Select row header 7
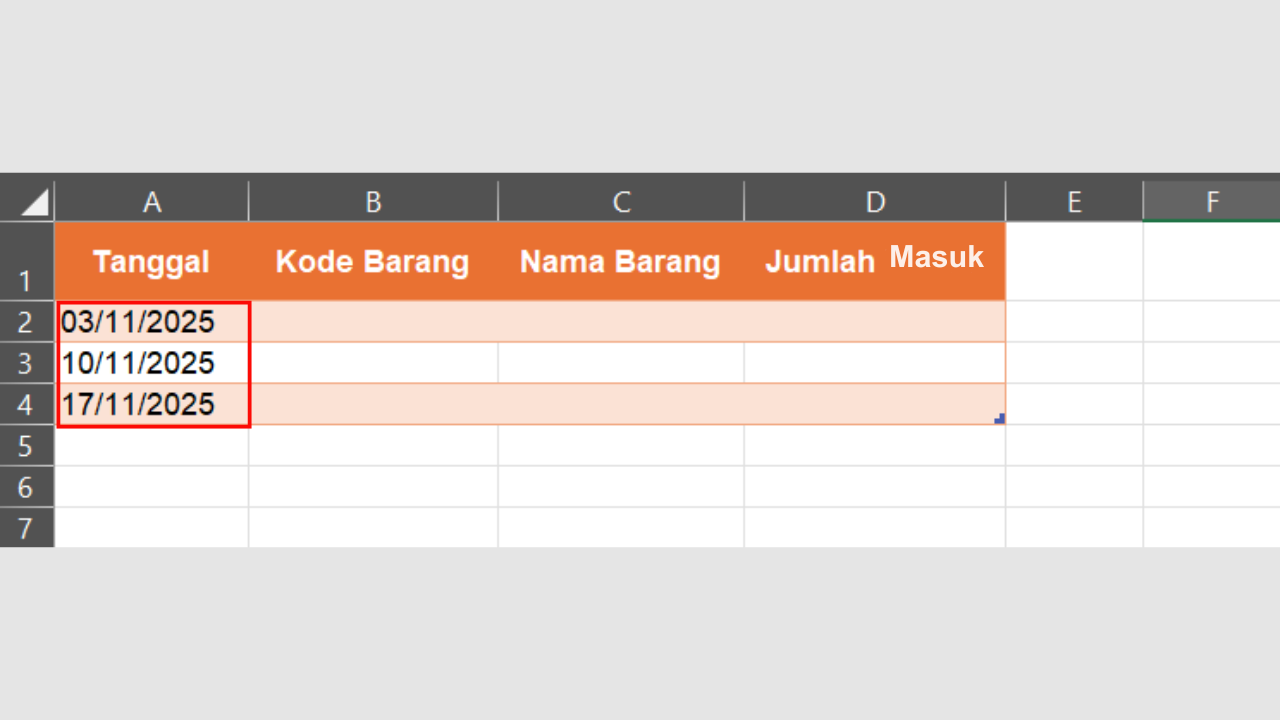1280x720 pixels. (x=27, y=529)
